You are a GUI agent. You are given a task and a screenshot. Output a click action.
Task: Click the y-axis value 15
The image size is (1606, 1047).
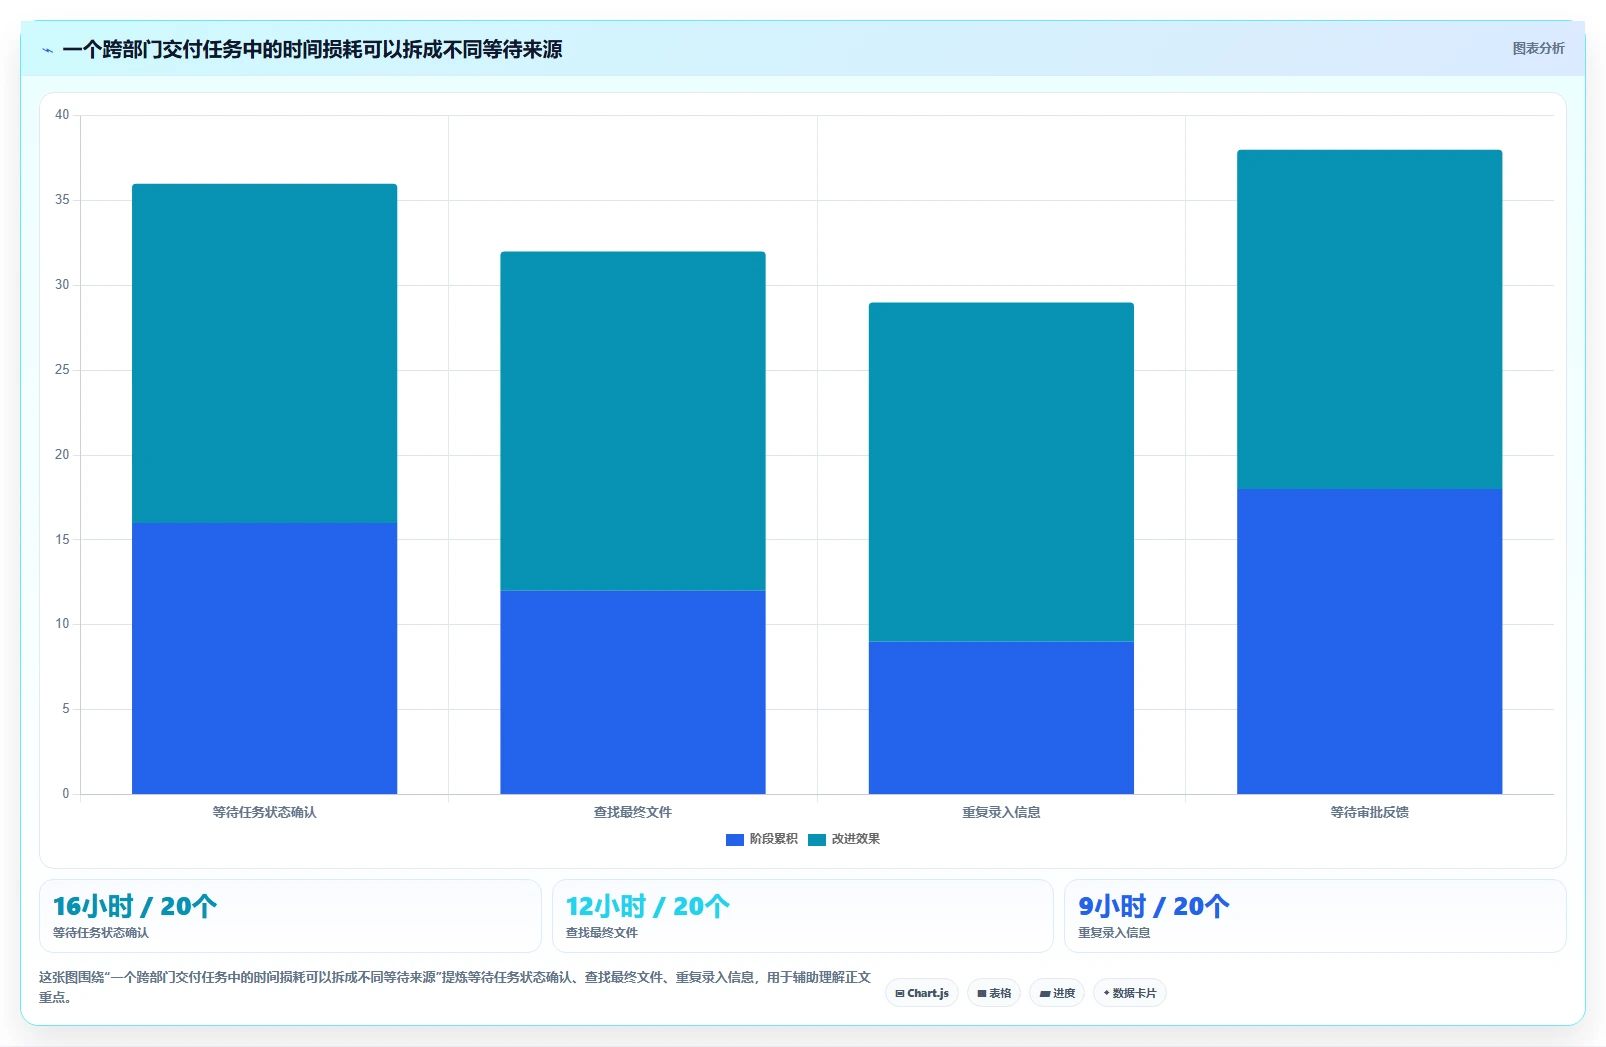62,540
